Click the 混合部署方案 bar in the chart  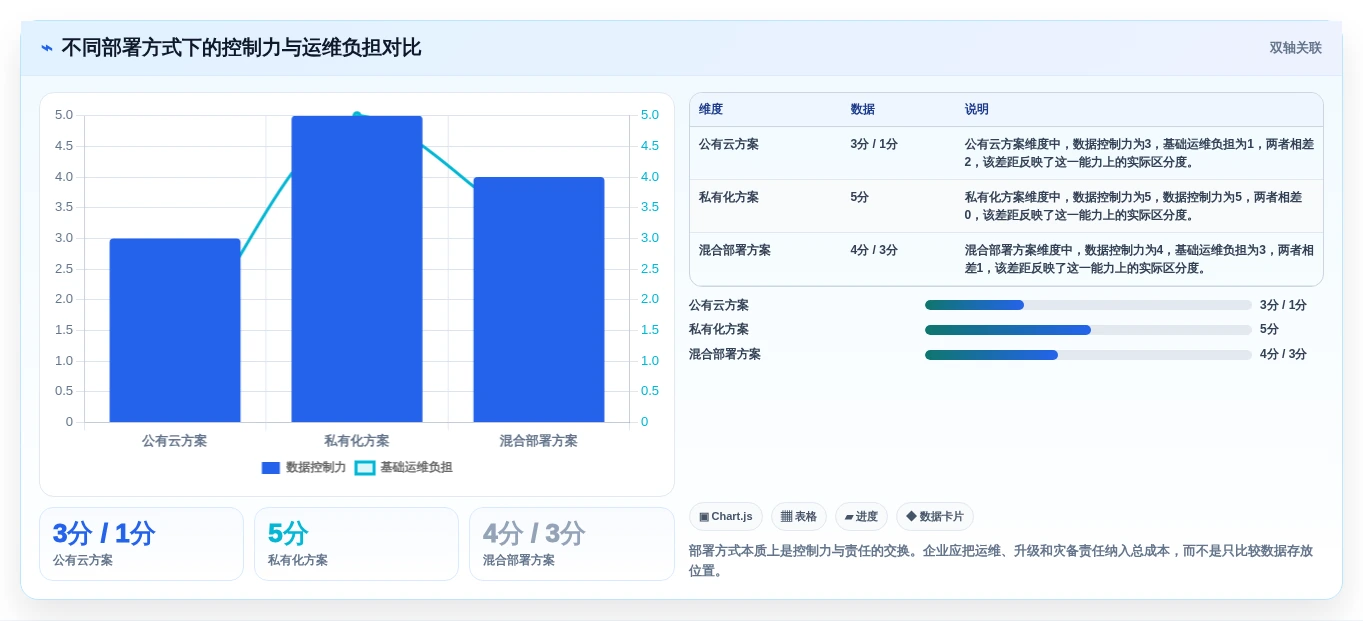point(539,300)
